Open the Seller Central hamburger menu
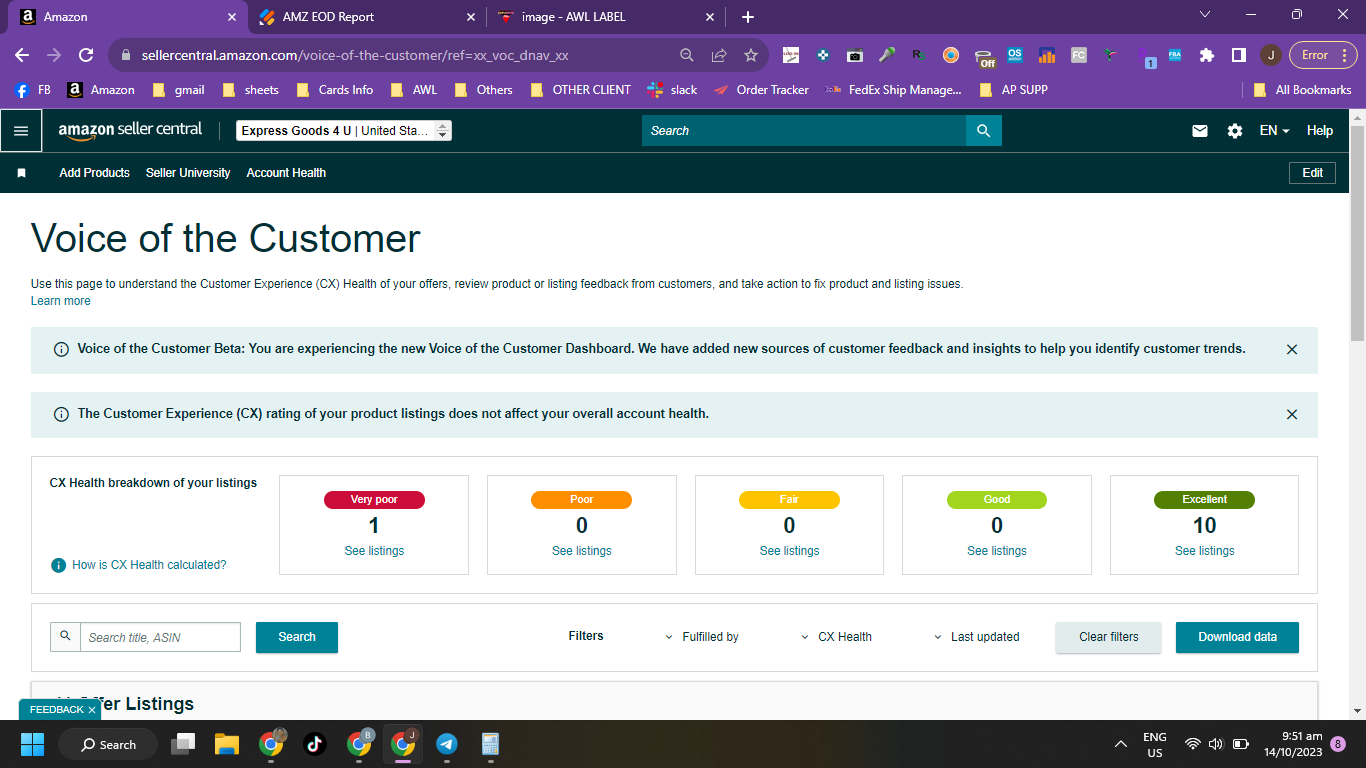Image resolution: width=1366 pixels, height=768 pixels. pos(21,131)
